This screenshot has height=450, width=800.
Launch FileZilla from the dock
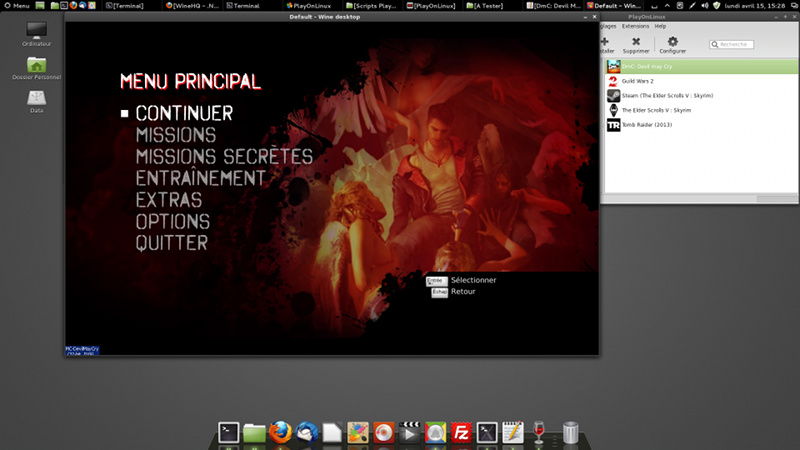461,433
